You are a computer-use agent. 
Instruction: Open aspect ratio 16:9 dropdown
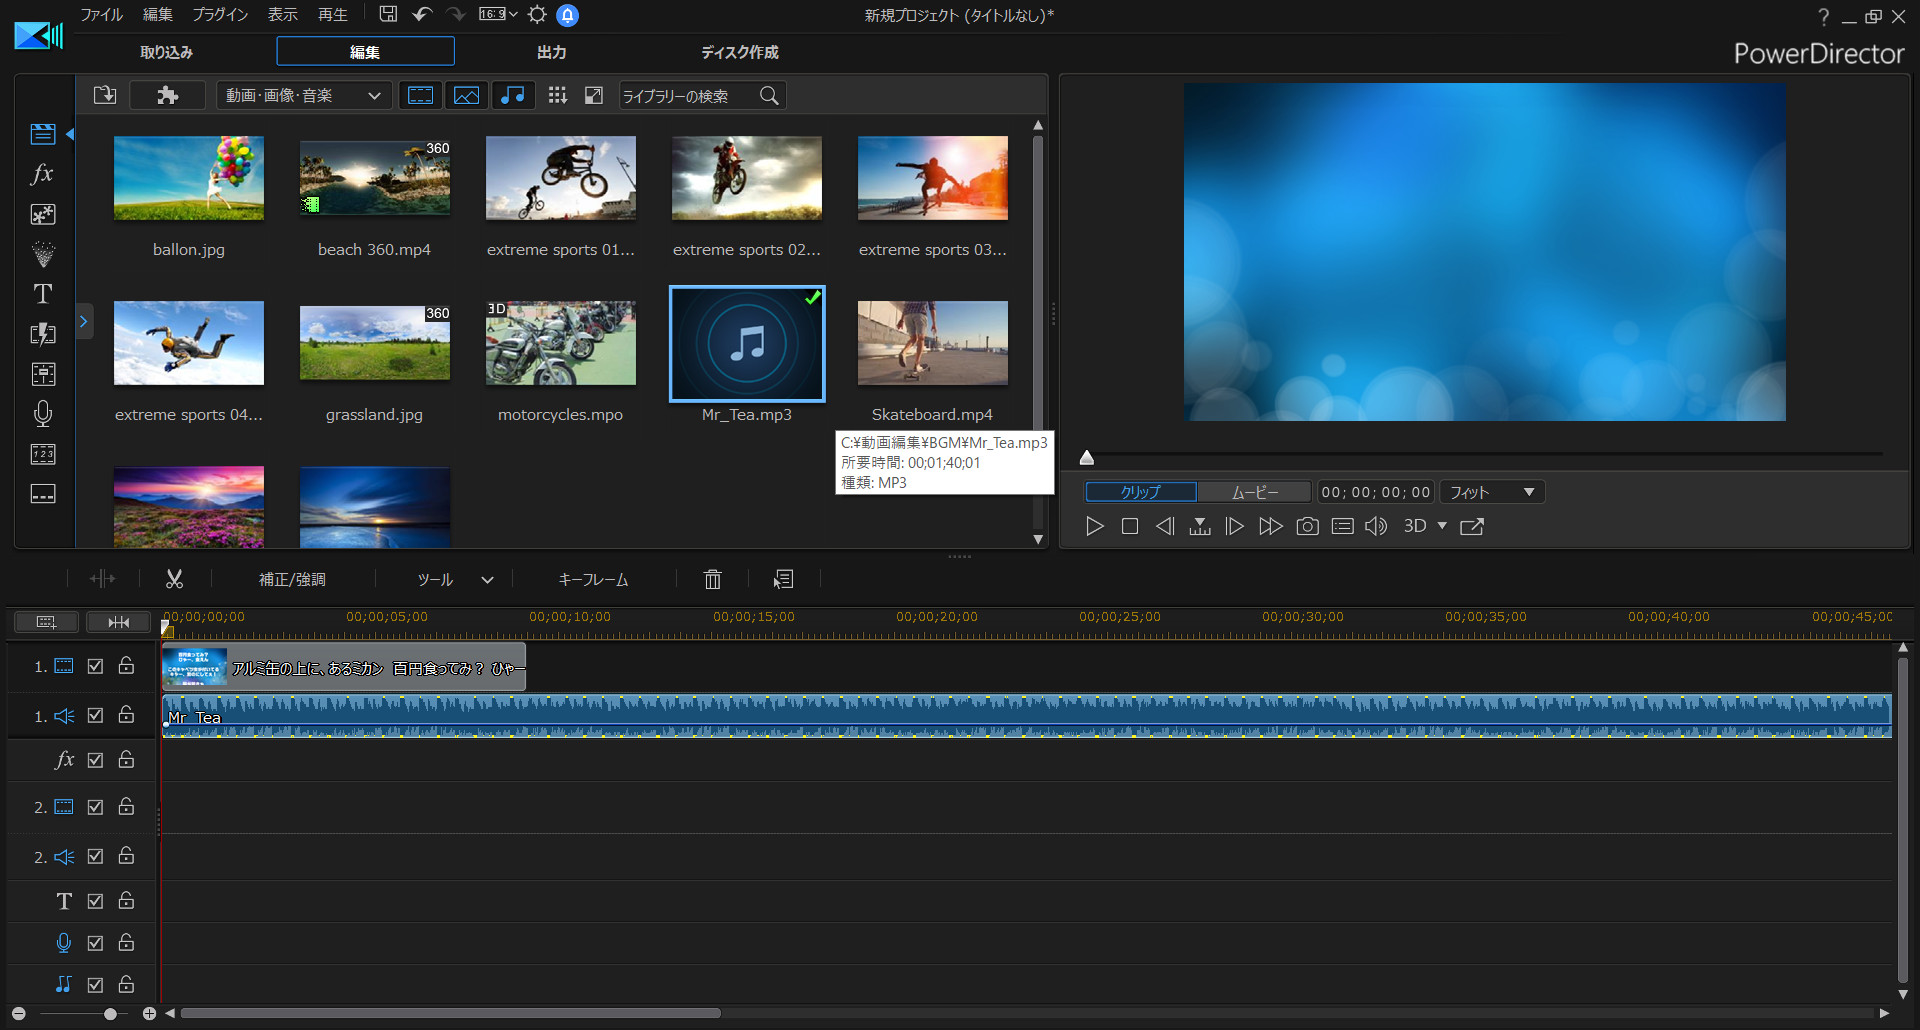point(498,14)
